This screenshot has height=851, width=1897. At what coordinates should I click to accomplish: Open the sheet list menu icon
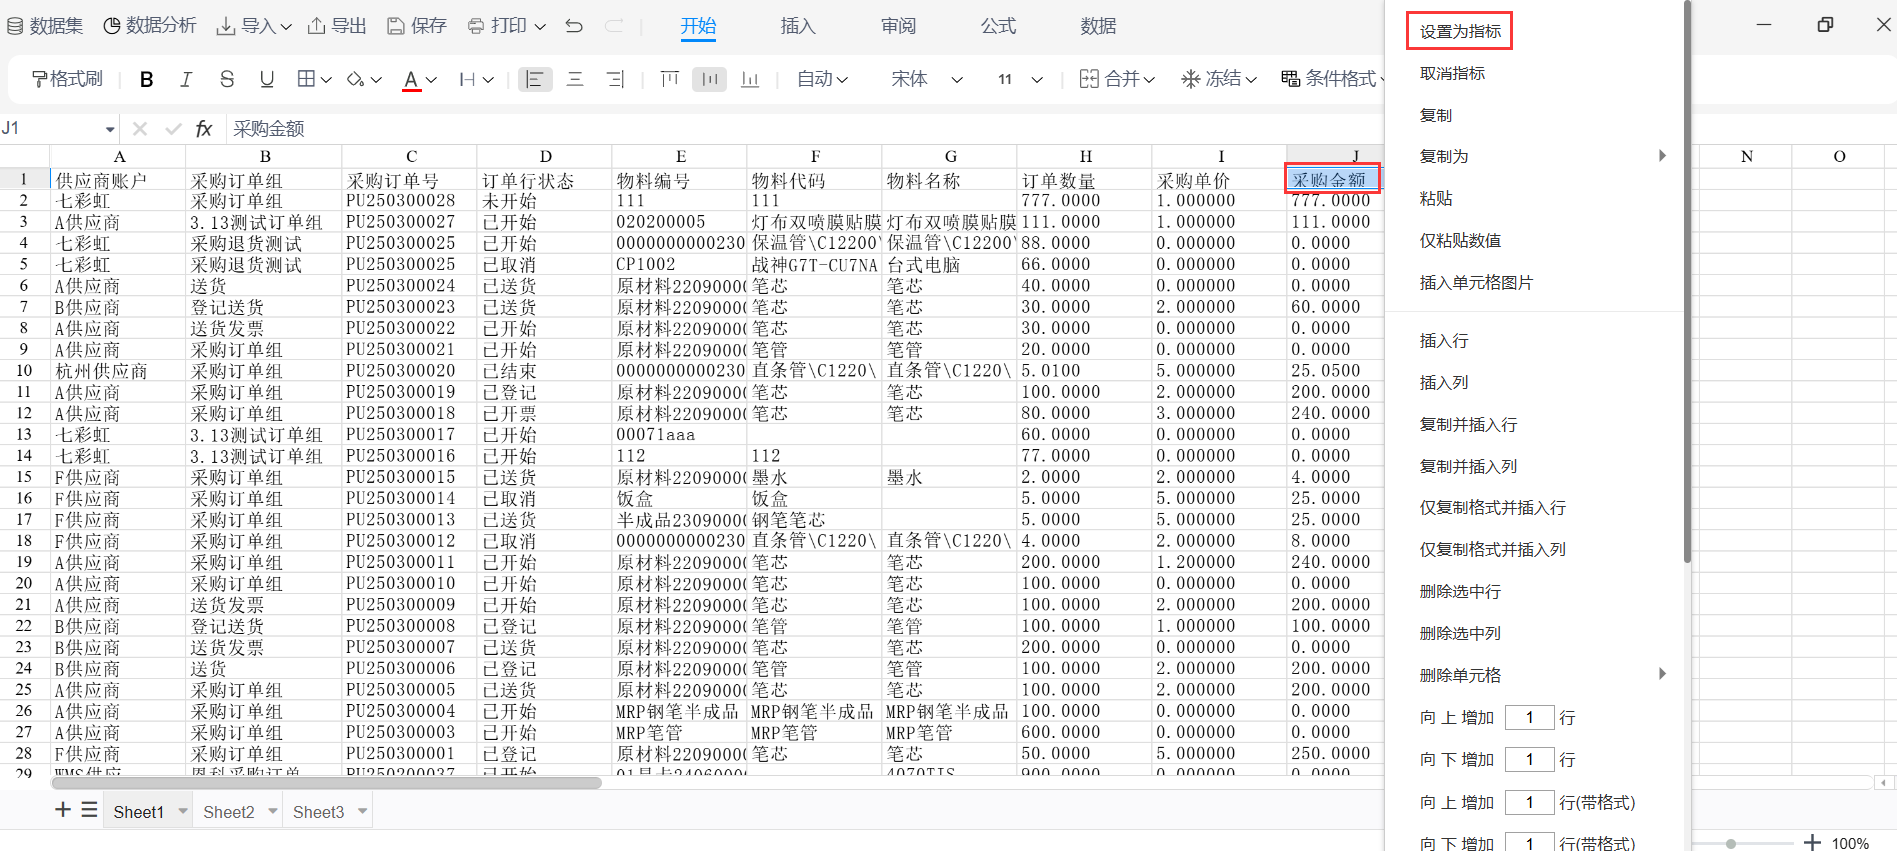tap(89, 810)
